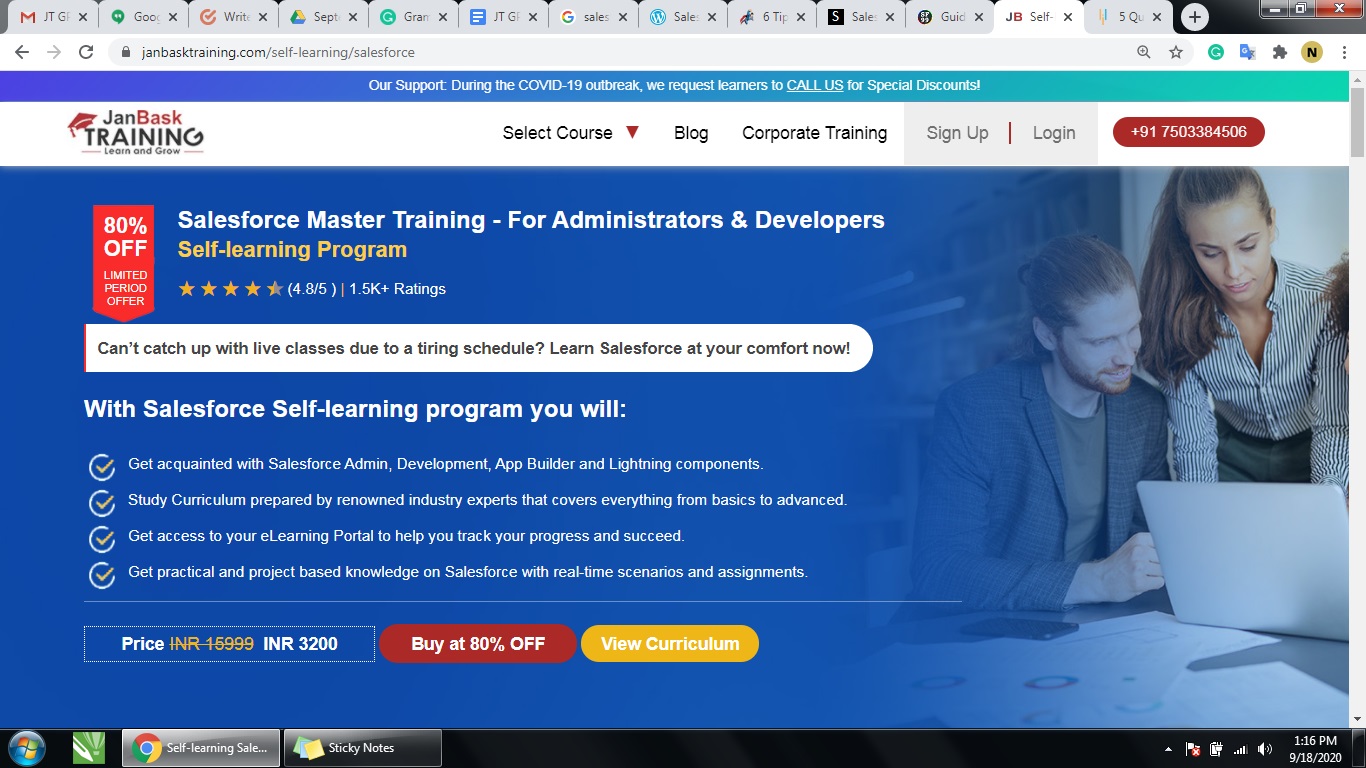This screenshot has width=1366, height=768.
Task: Switch to the Google Hangouts tab
Action: 143,17
